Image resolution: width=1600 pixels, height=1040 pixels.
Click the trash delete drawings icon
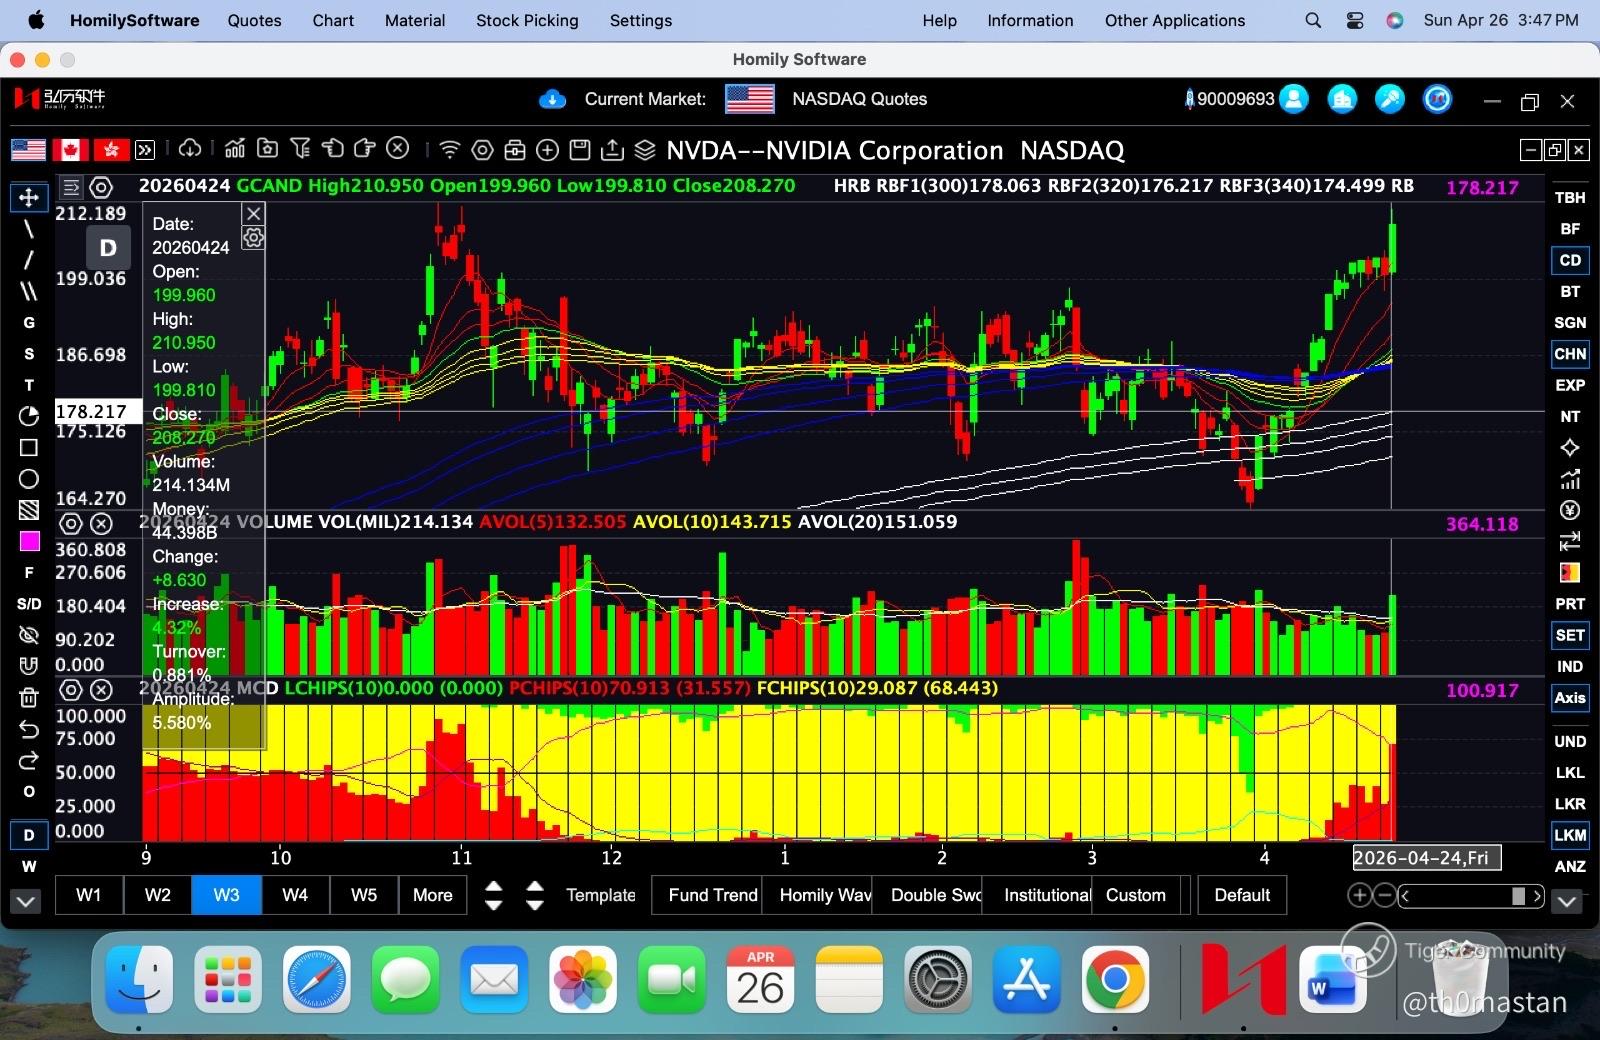coord(29,698)
